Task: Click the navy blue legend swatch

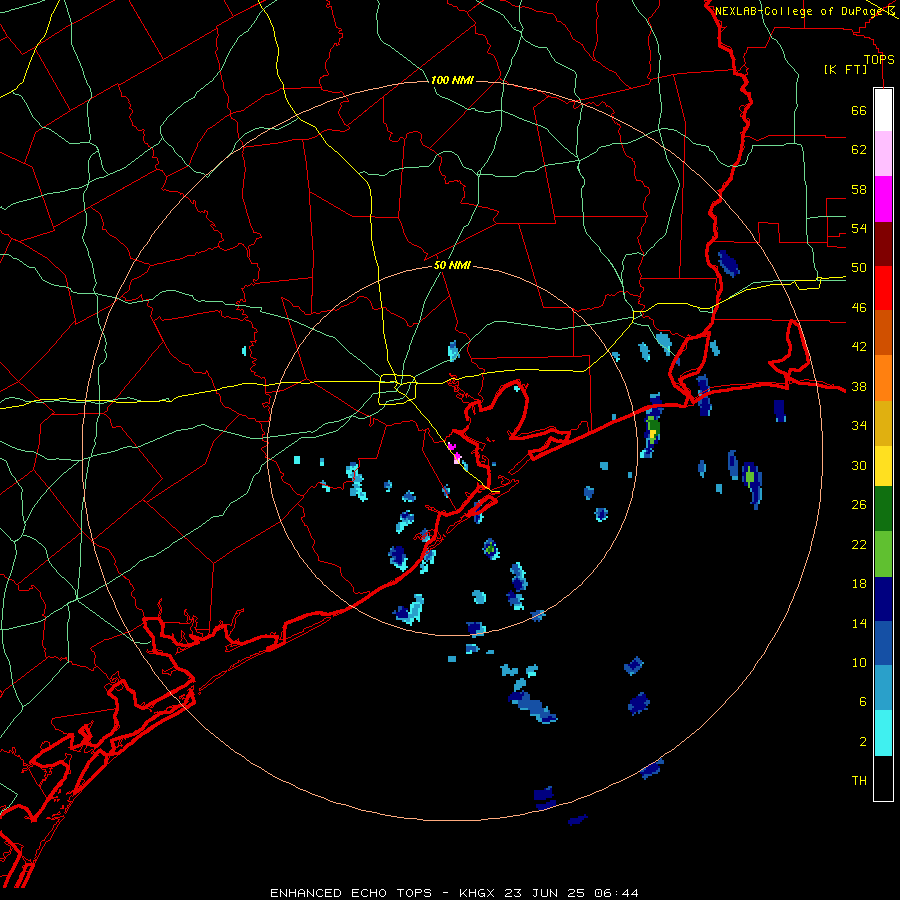Action: point(883,599)
